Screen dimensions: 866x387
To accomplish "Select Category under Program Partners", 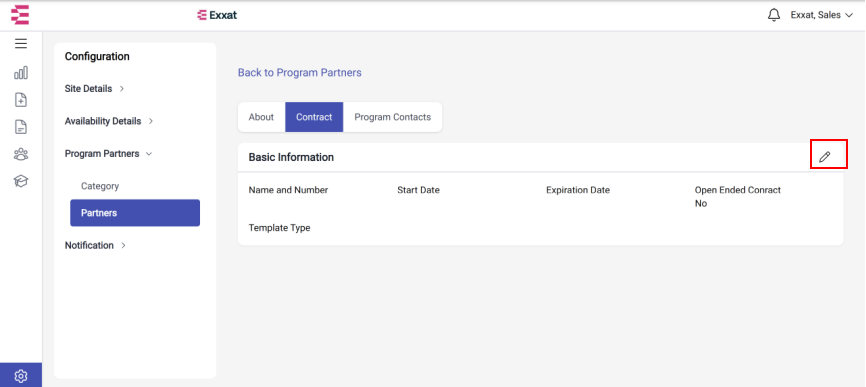I will tap(100, 186).
